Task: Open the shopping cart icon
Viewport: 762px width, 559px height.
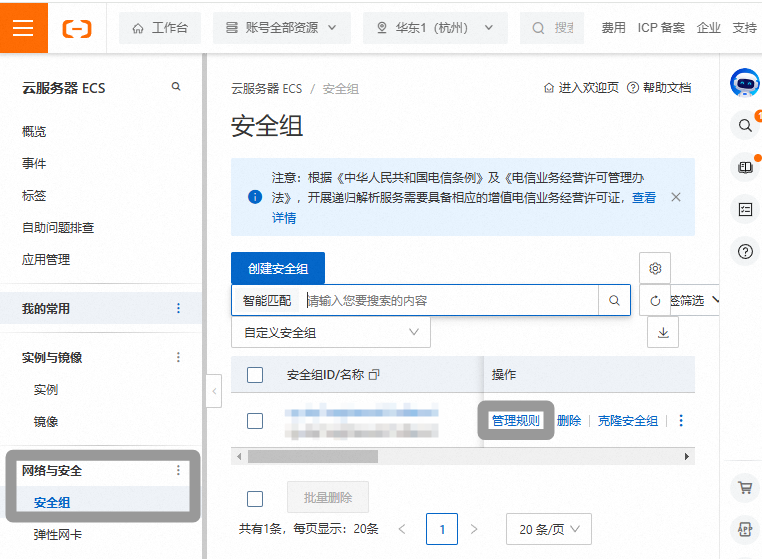Action: (x=745, y=488)
